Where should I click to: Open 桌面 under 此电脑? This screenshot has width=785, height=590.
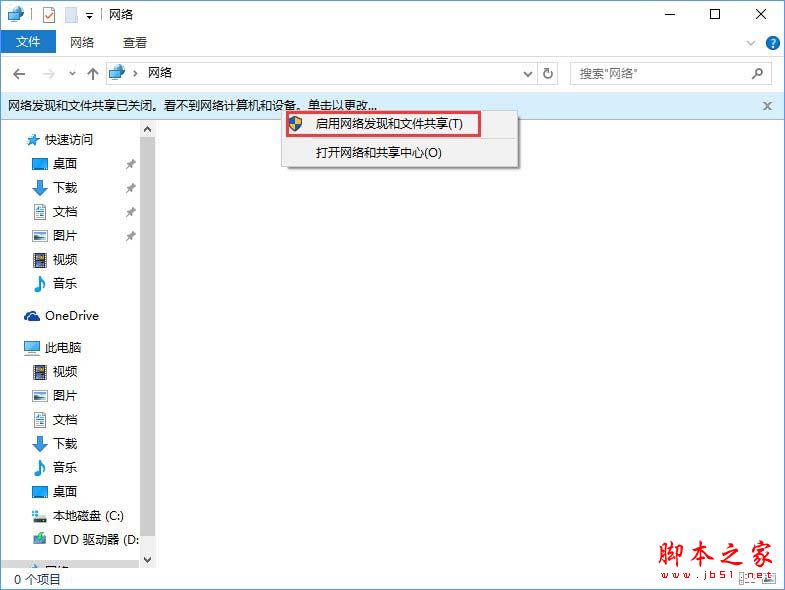[x=65, y=491]
